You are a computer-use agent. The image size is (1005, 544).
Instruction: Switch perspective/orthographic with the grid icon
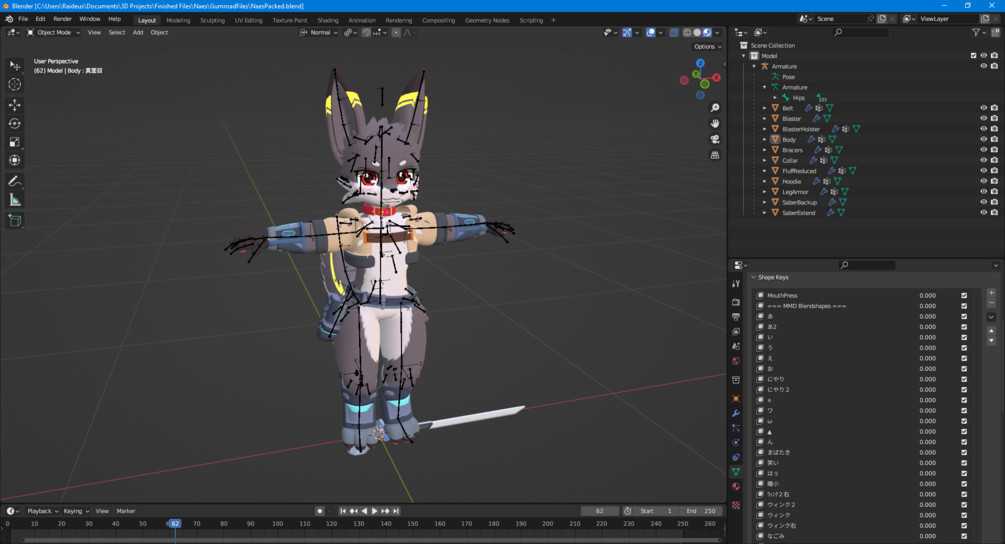coord(715,155)
